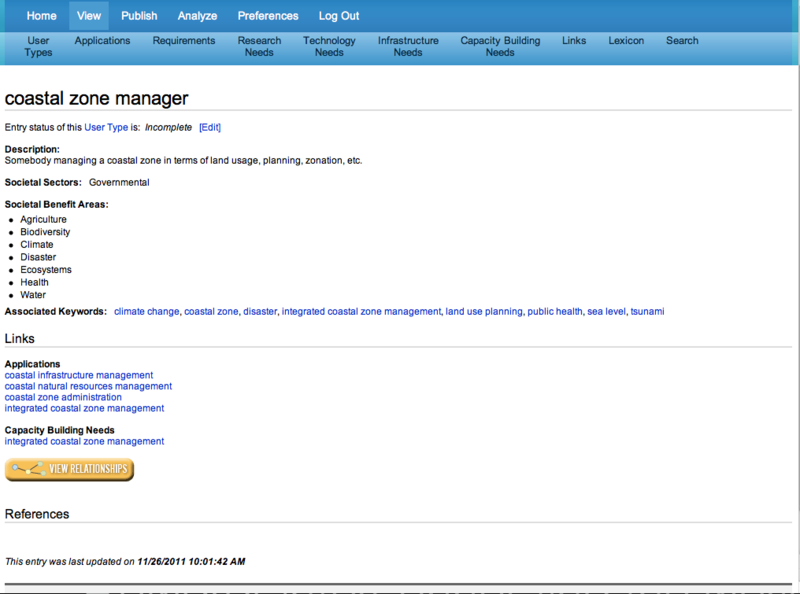The height and width of the screenshot is (594, 800).
Task: Follow the tsunami keyword link
Action: coord(647,312)
